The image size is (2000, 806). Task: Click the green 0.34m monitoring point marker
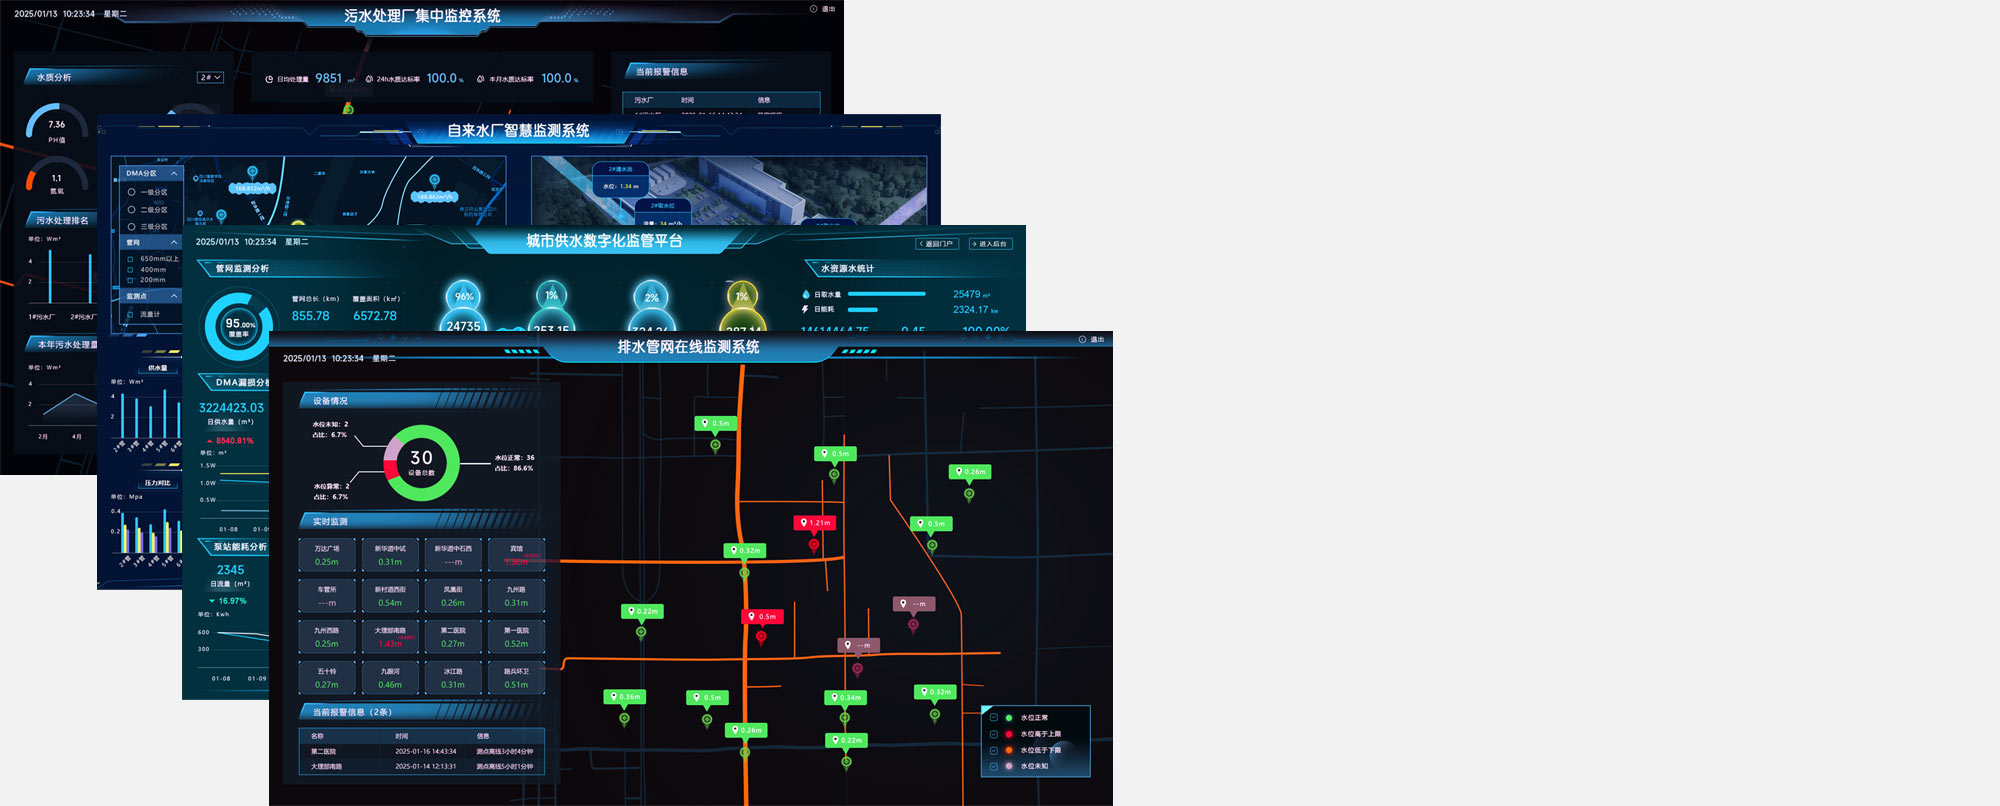click(845, 698)
